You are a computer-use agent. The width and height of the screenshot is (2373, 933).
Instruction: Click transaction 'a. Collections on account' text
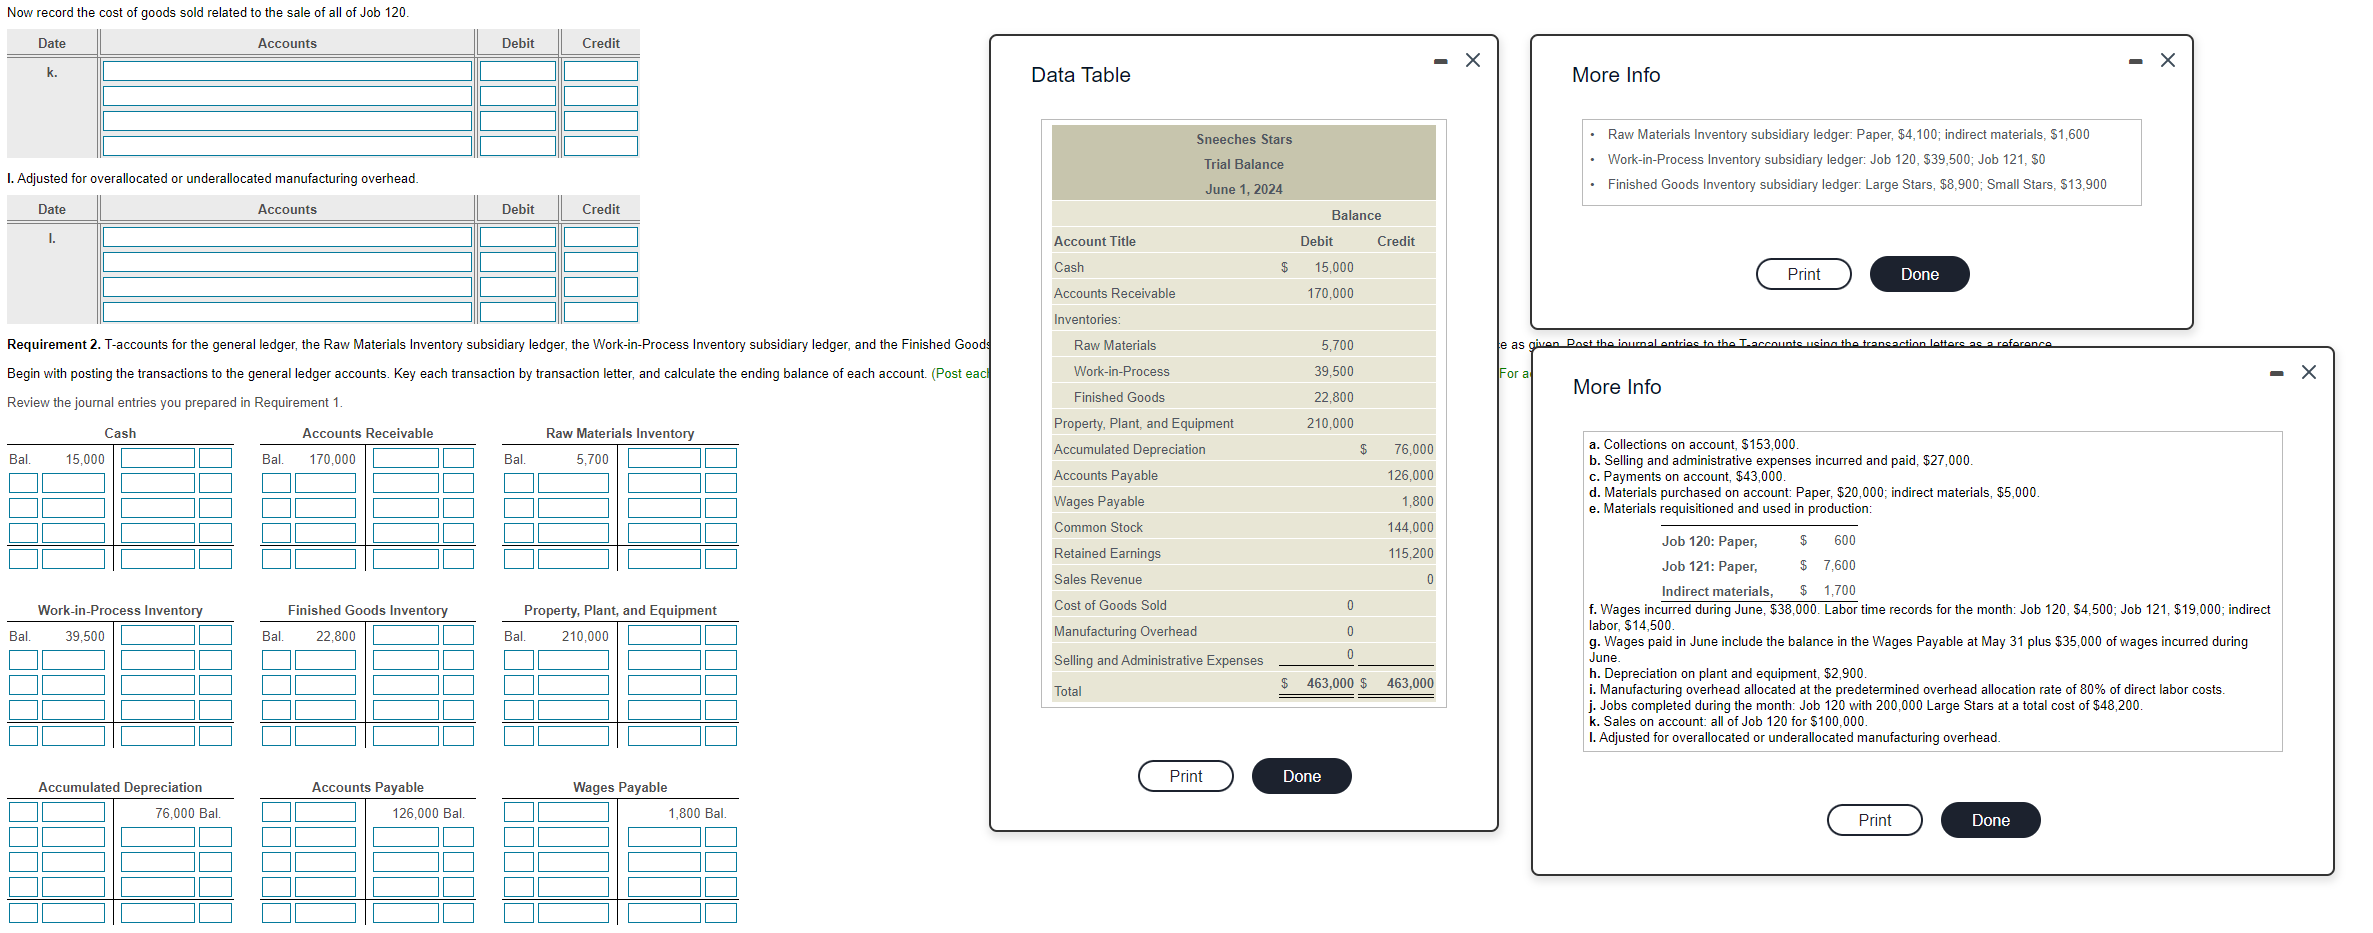tap(1693, 444)
